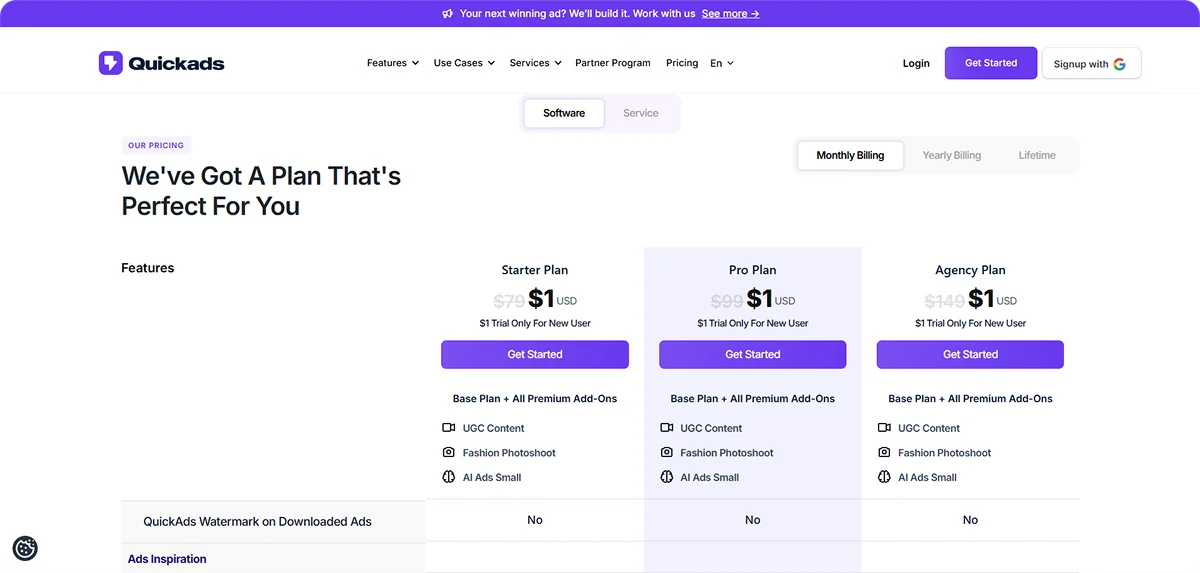Select Monthly Billing option
The height and width of the screenshot is (573, 1200).
pos(850,155)
